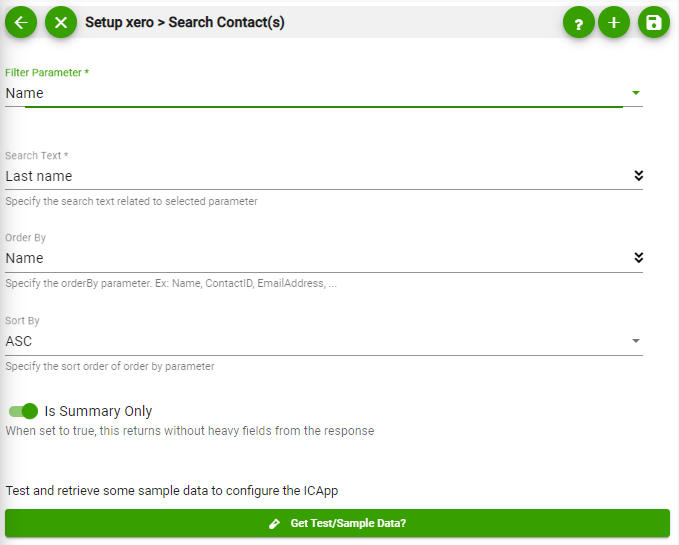This screenshot has width=679, height=545.
Task: Click the ASC value in Sort By
Action: pos(19,341)
